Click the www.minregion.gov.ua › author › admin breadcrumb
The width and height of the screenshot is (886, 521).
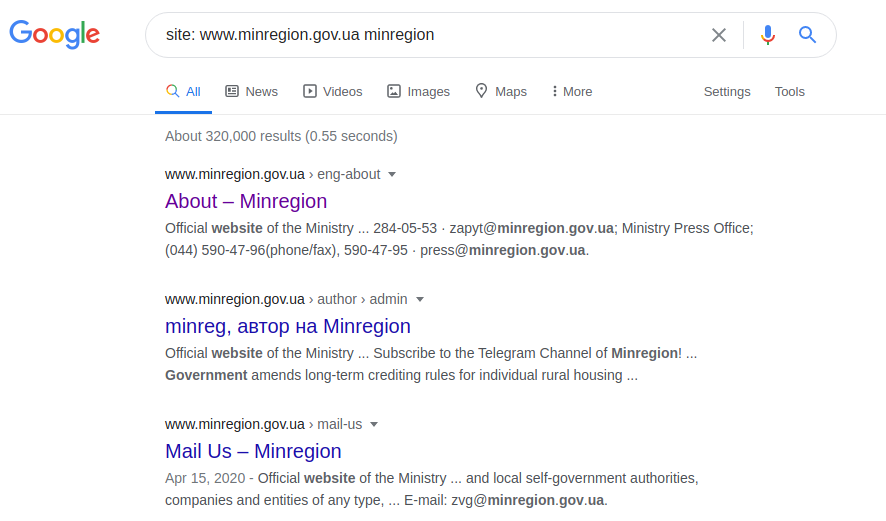286,299
